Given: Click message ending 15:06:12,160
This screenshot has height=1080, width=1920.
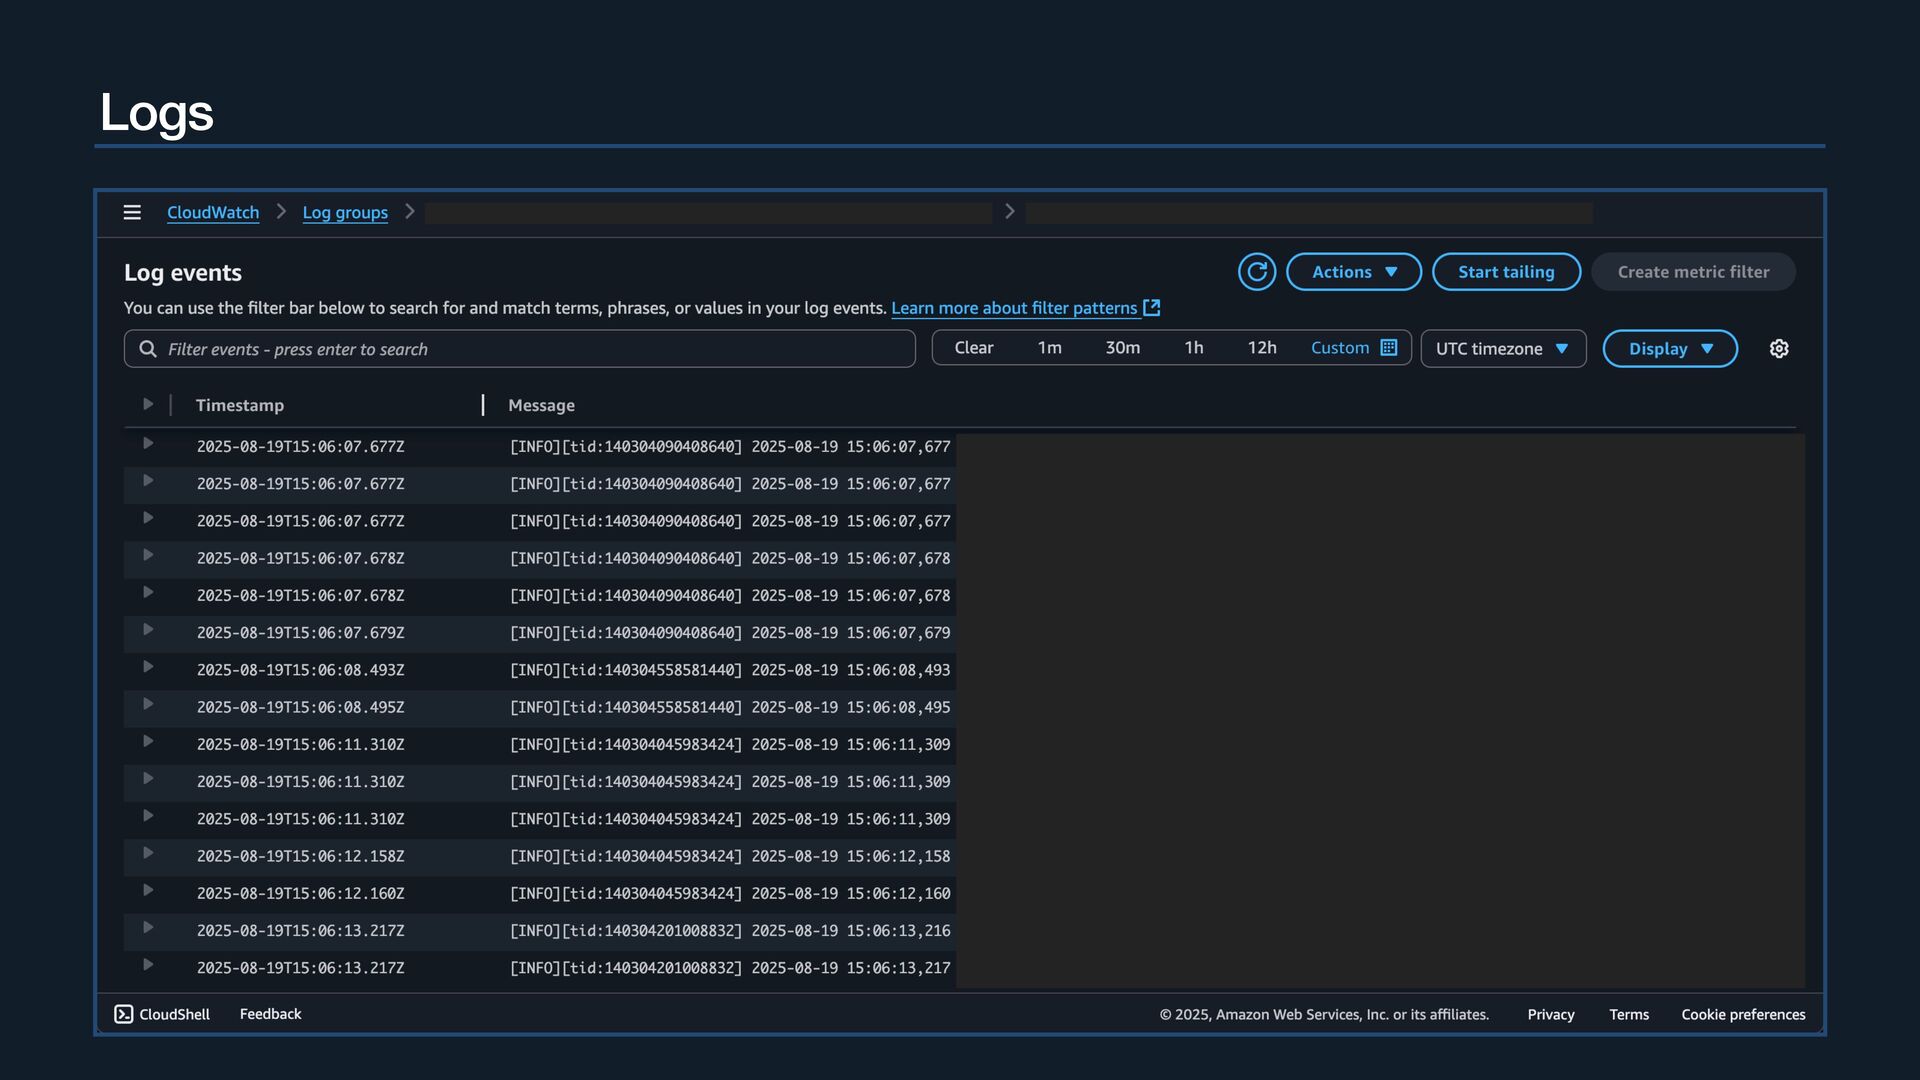Looking at the screenshot, I should (x=730, y=893).
